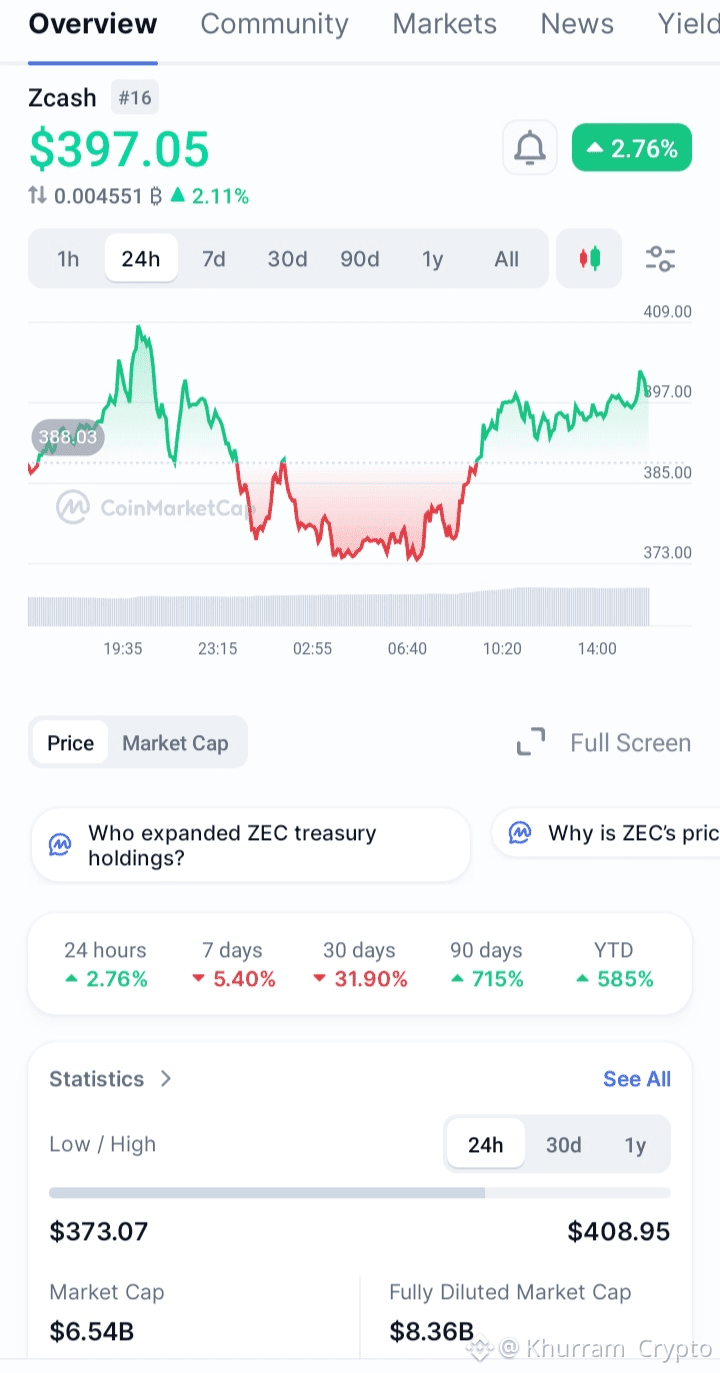Tap the Zcash #16 rank badge

[x=134, y=97]
